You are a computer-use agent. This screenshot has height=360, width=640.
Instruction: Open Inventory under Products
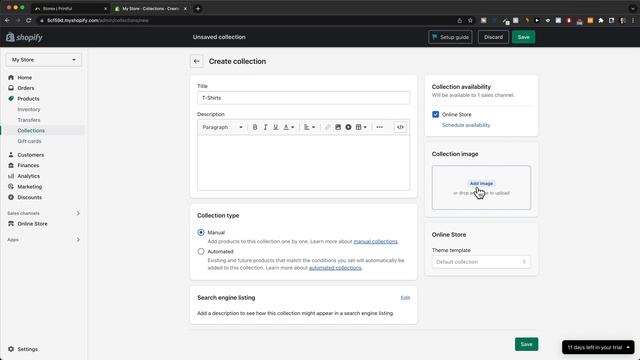[x=29, y=109]
